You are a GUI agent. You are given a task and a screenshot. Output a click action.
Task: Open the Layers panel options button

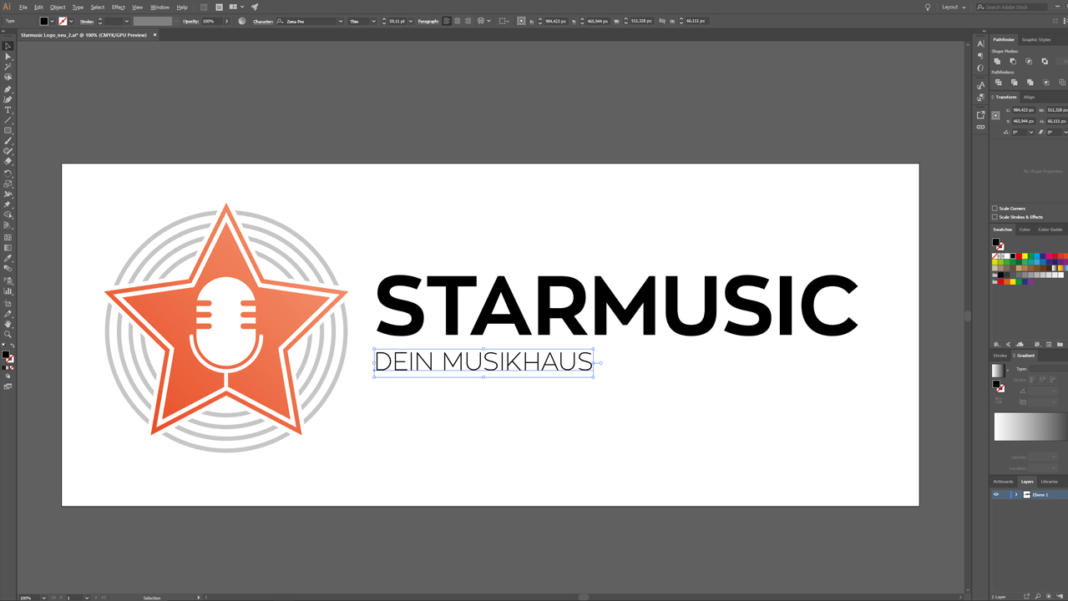[x=1063, y=481]
